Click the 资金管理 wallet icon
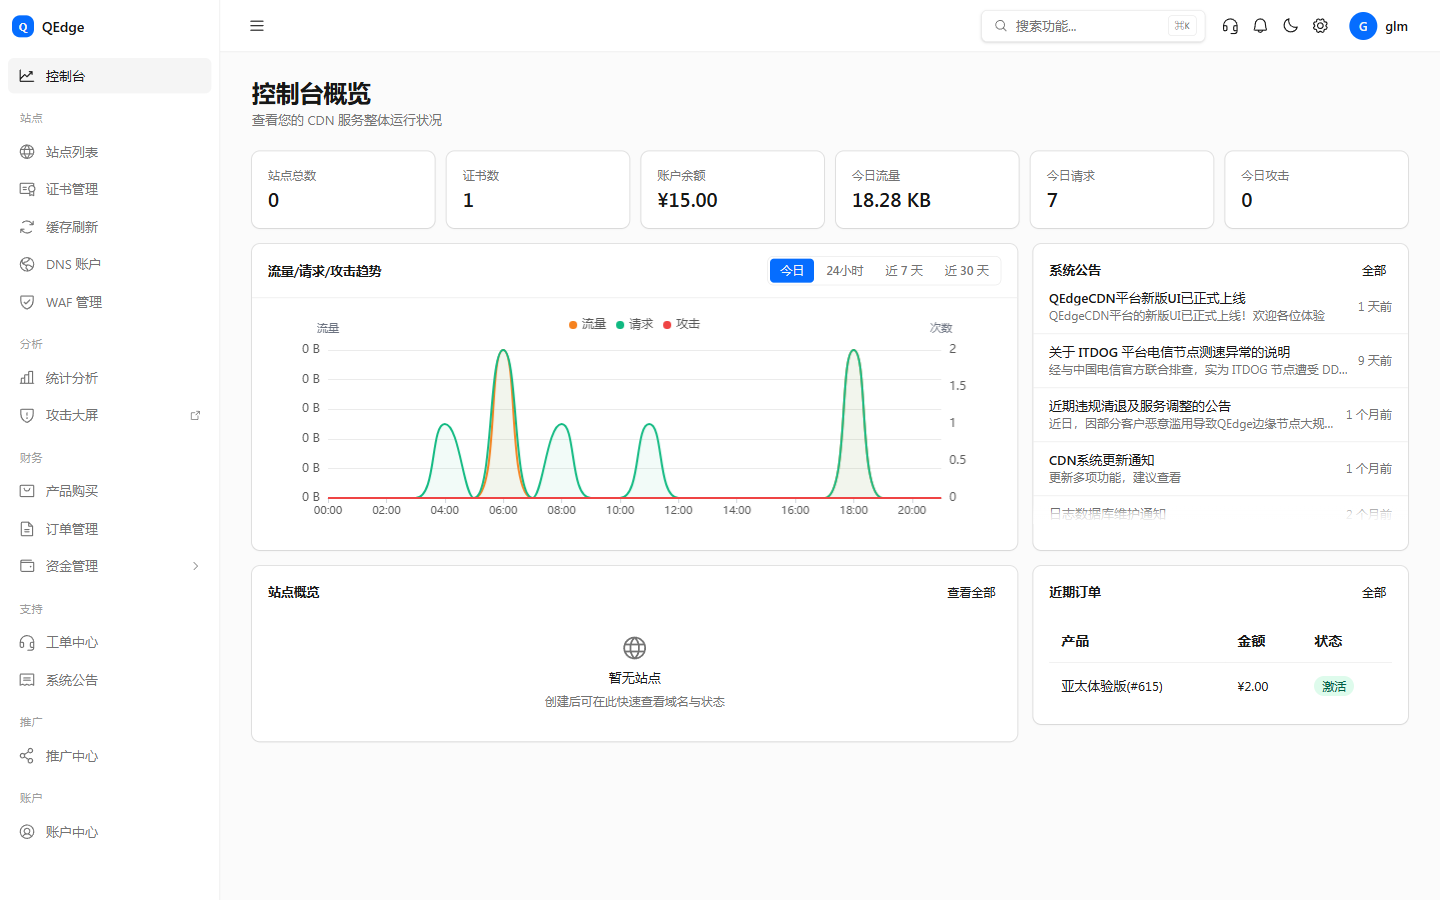The height and width of the screenshot is (900, 1440). (x=27, y=566)
